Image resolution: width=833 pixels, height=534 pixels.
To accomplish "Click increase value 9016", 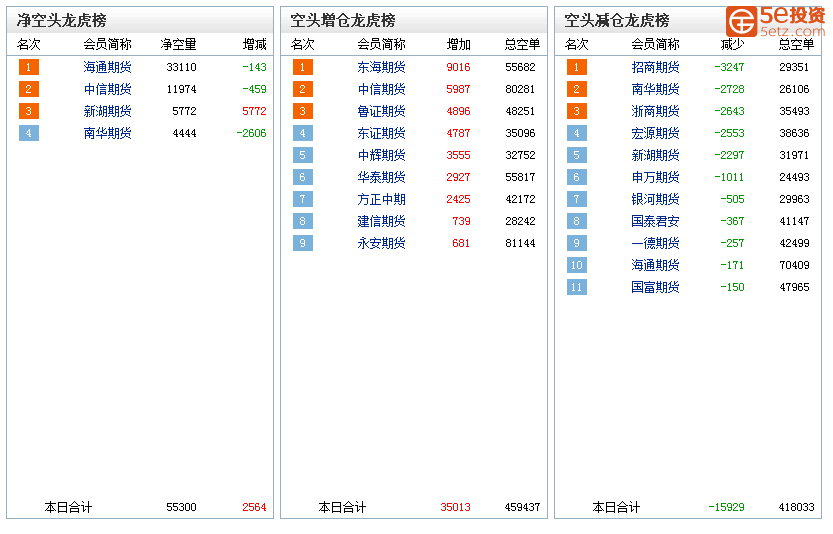I will point(458,67).
